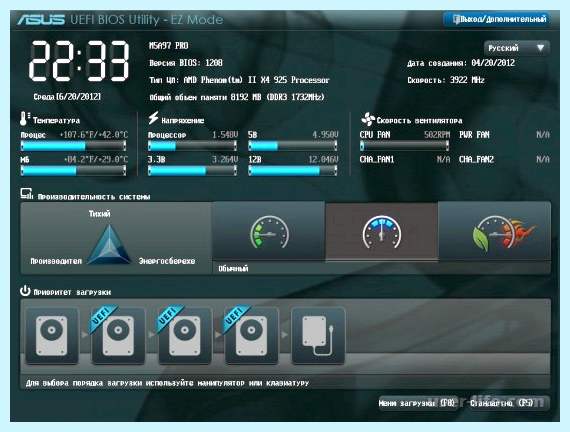
Task: Select the power saving gauge mode
Action: click(269, 232)
